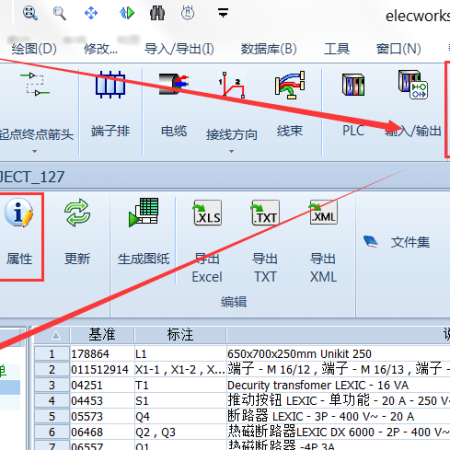The height and width of the screenshot is (450, 450).
Task: Select cell with reference 011512914
Action: click(x=102, y=369)
